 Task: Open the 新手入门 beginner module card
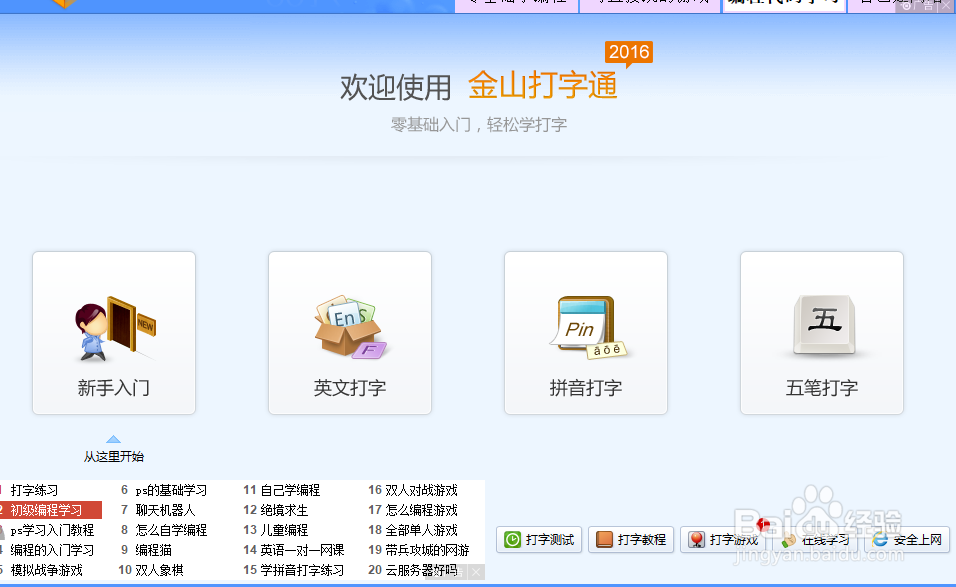coord(114,333)
